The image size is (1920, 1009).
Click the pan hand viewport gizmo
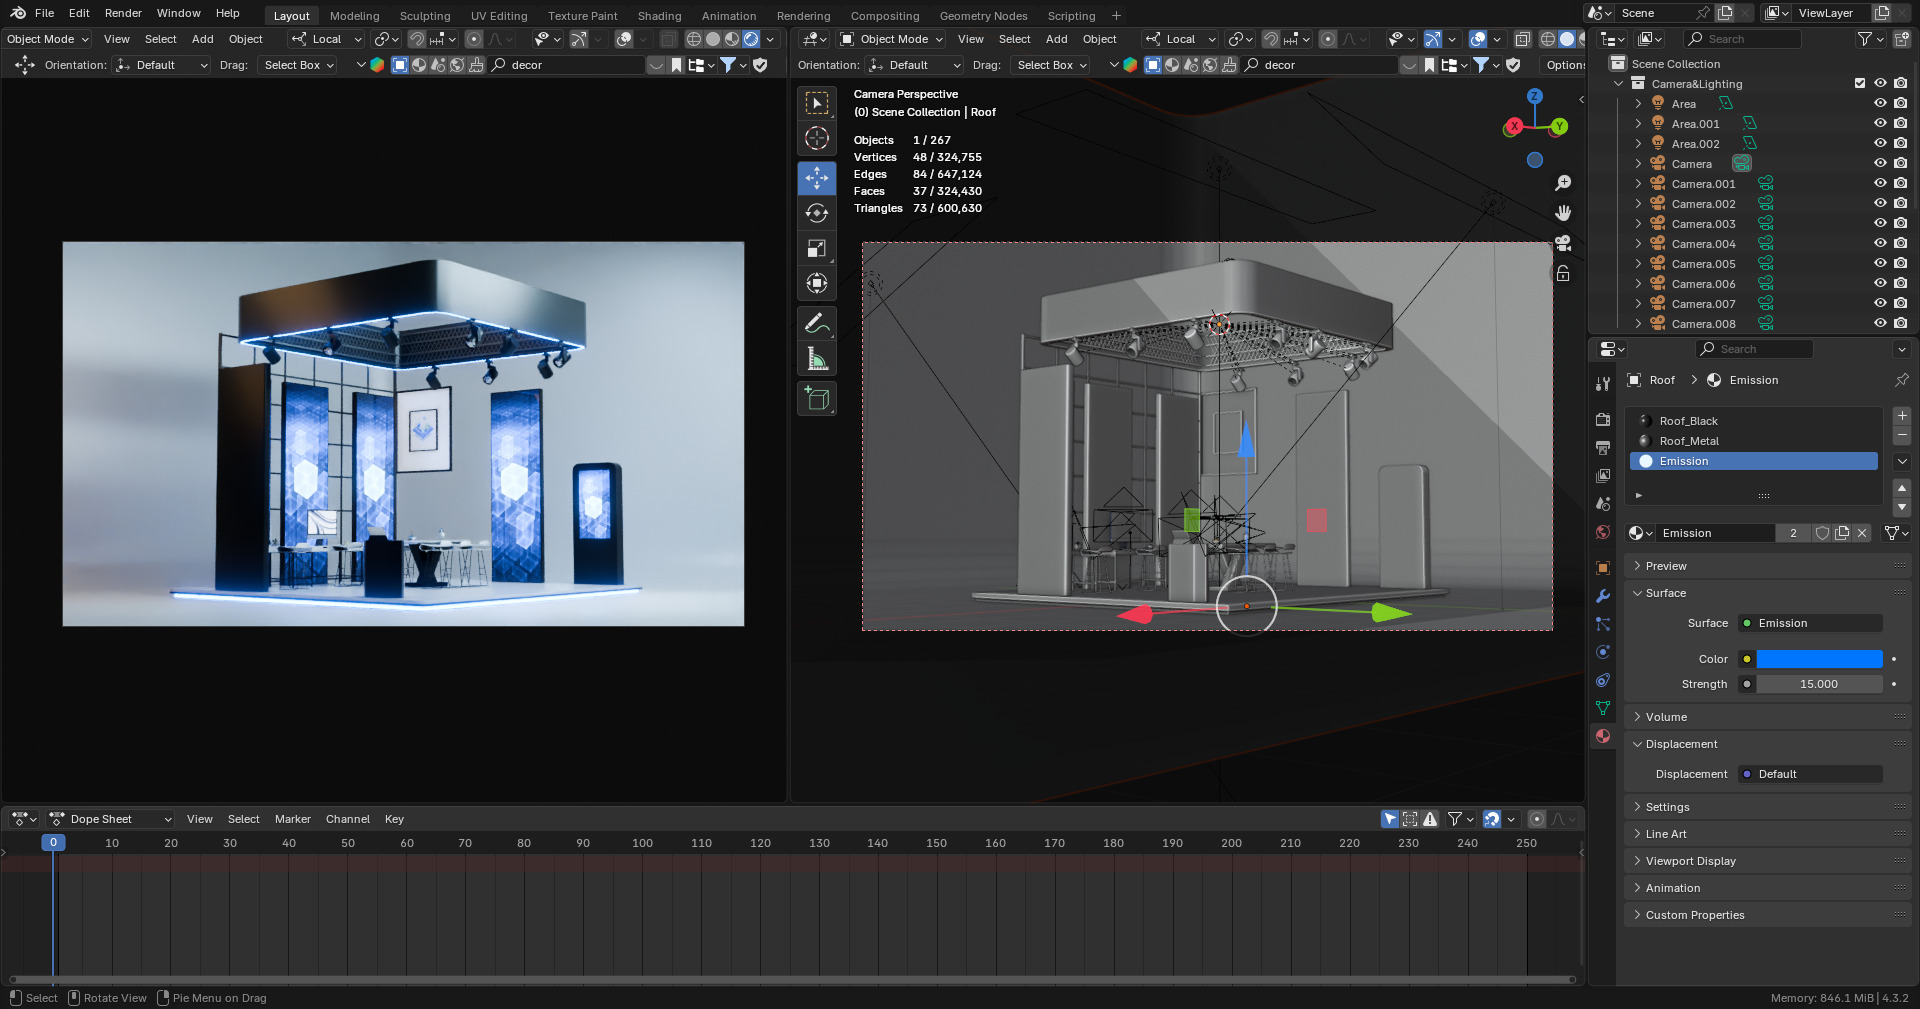click(1563, 213)
